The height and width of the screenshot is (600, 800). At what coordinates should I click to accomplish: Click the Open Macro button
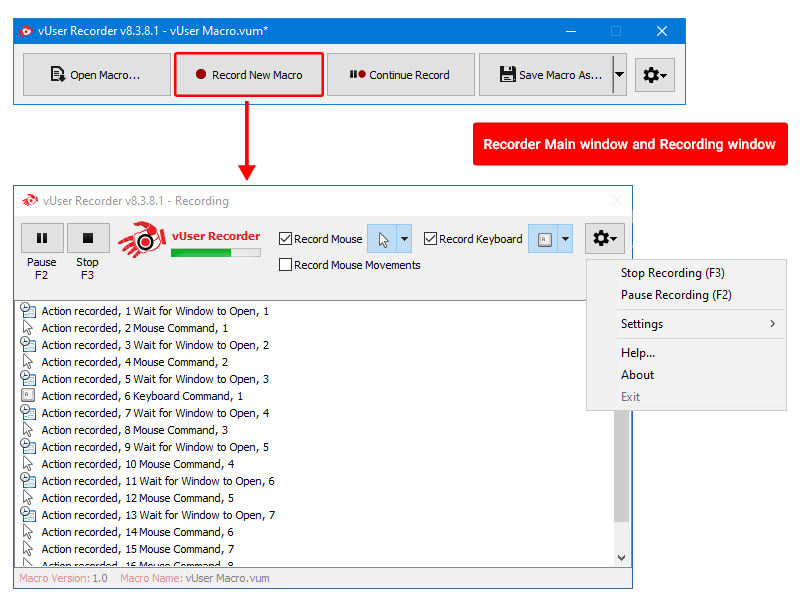click(x=96, y=75)
